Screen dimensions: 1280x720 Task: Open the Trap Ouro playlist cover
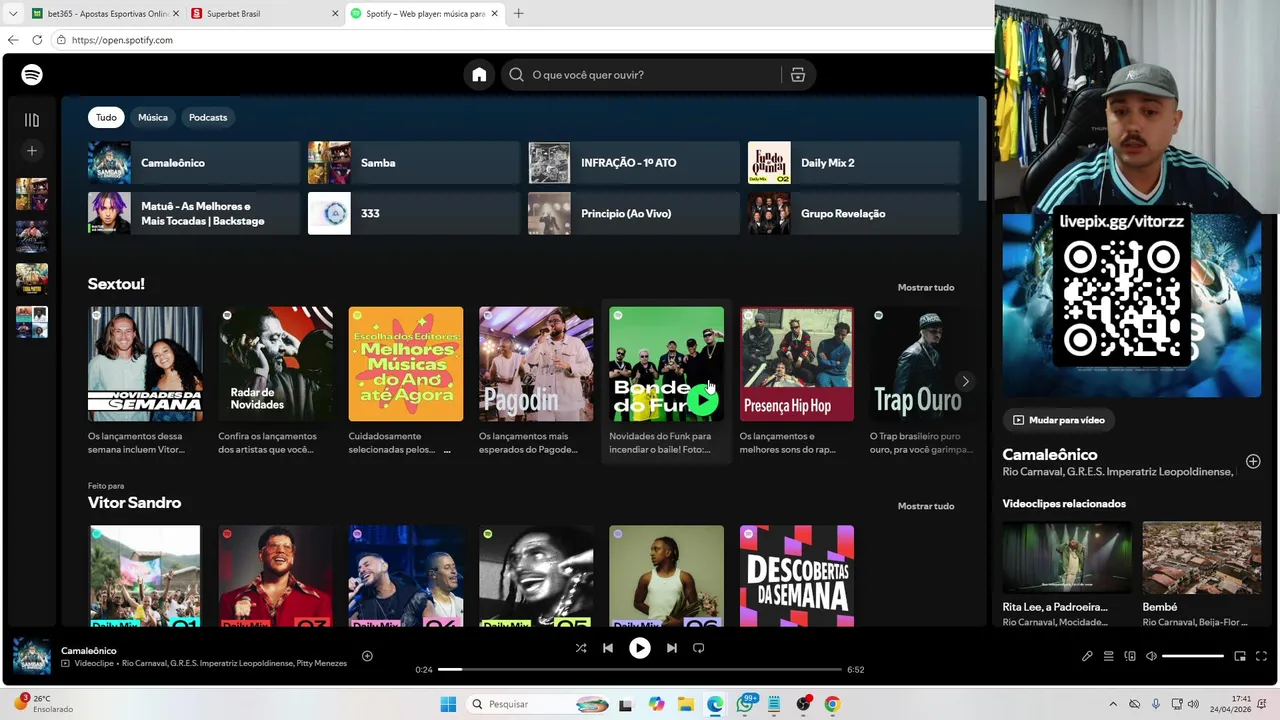click(918, 364)
